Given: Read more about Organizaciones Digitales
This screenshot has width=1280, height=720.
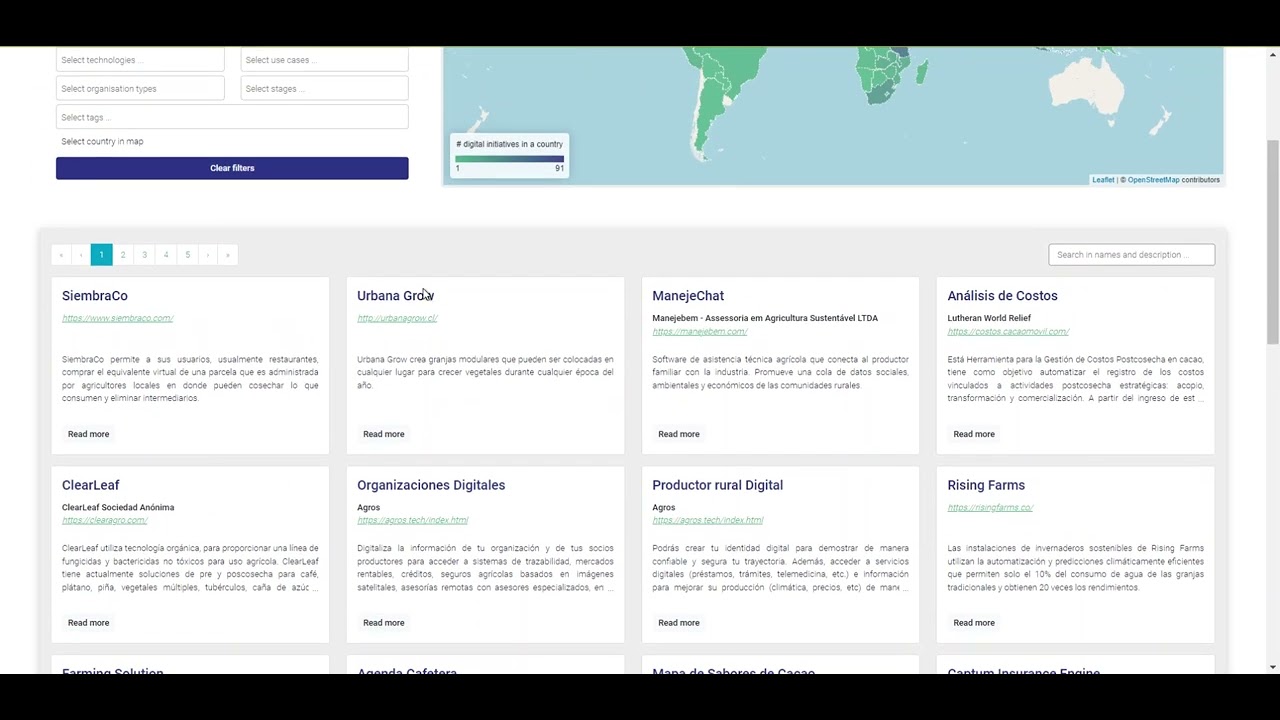Looking at the screenshot, I should [x=384, y=623].
